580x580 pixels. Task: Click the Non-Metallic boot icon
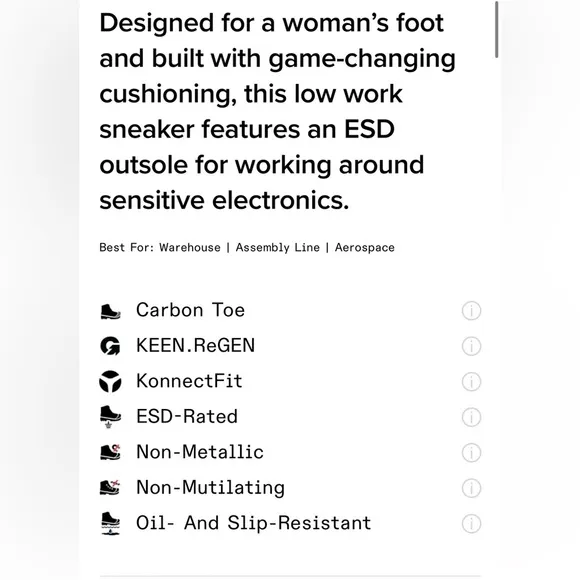click(x=110, y=452)
